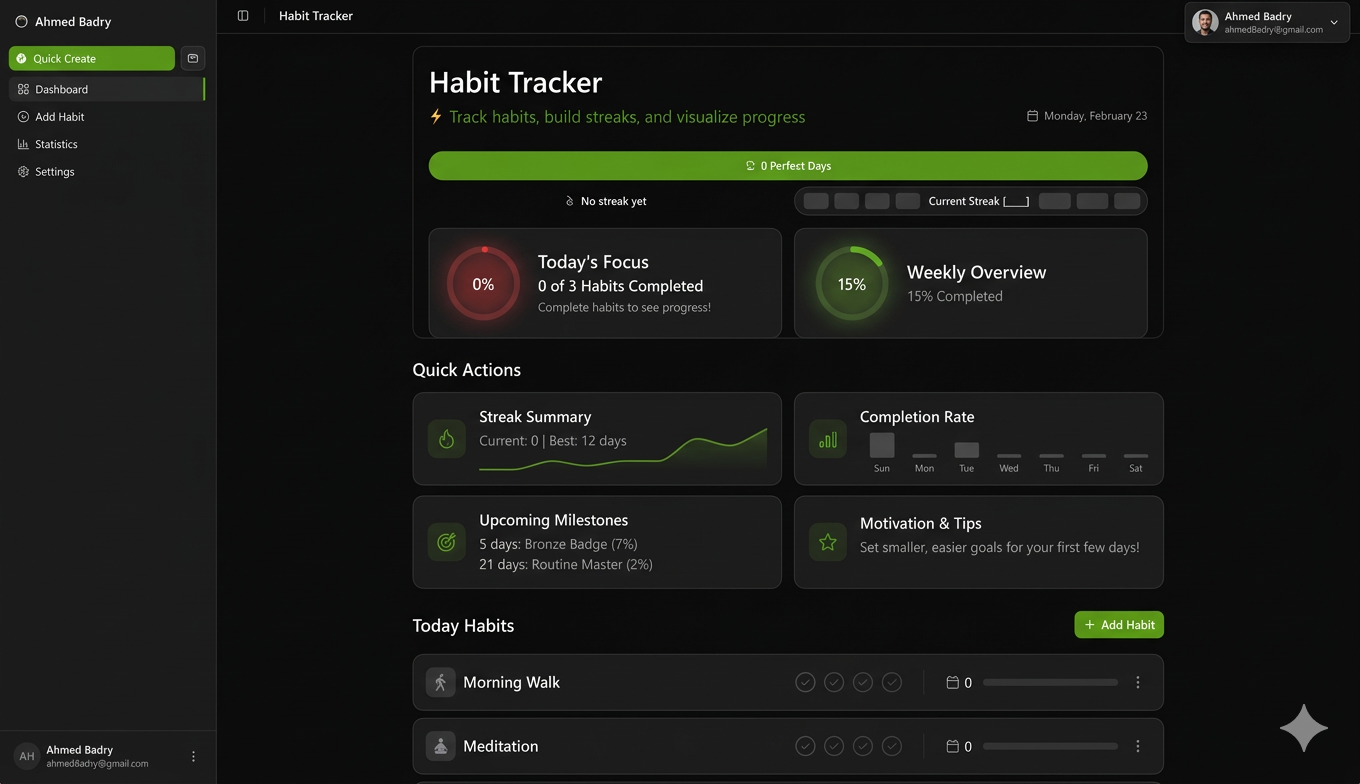Click the 0 of 3 Habits Completed text
Viewport: 1360px width, 784px height.
620,286
